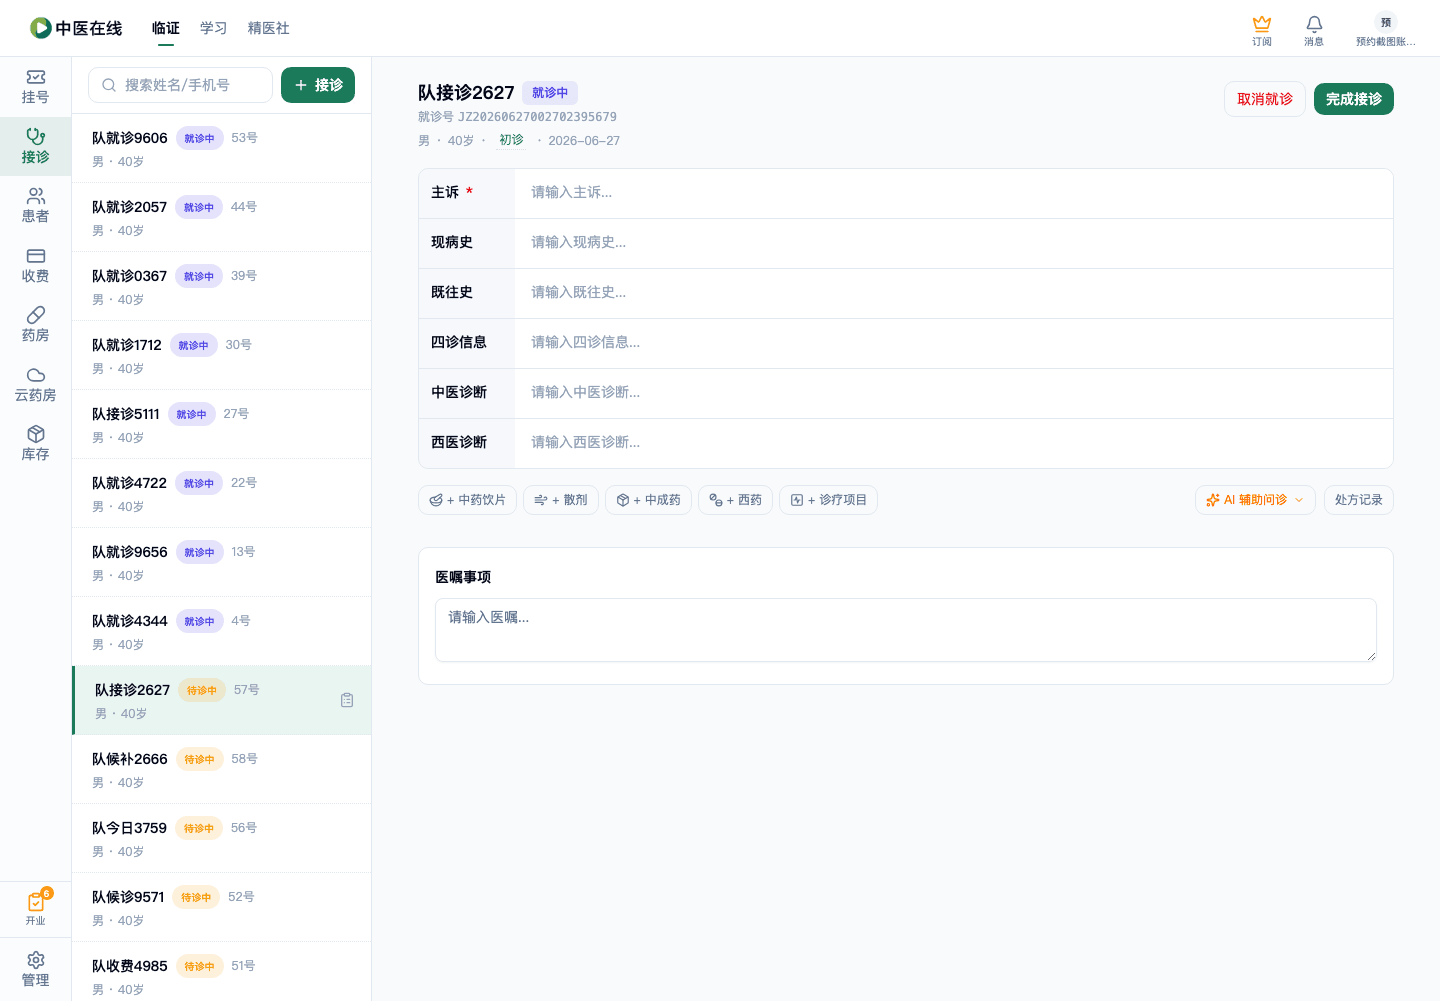Open the 开业 checklist icon with badge
The width and height of the screenshot is (1440, 1001).
click(x=35, y=908)
